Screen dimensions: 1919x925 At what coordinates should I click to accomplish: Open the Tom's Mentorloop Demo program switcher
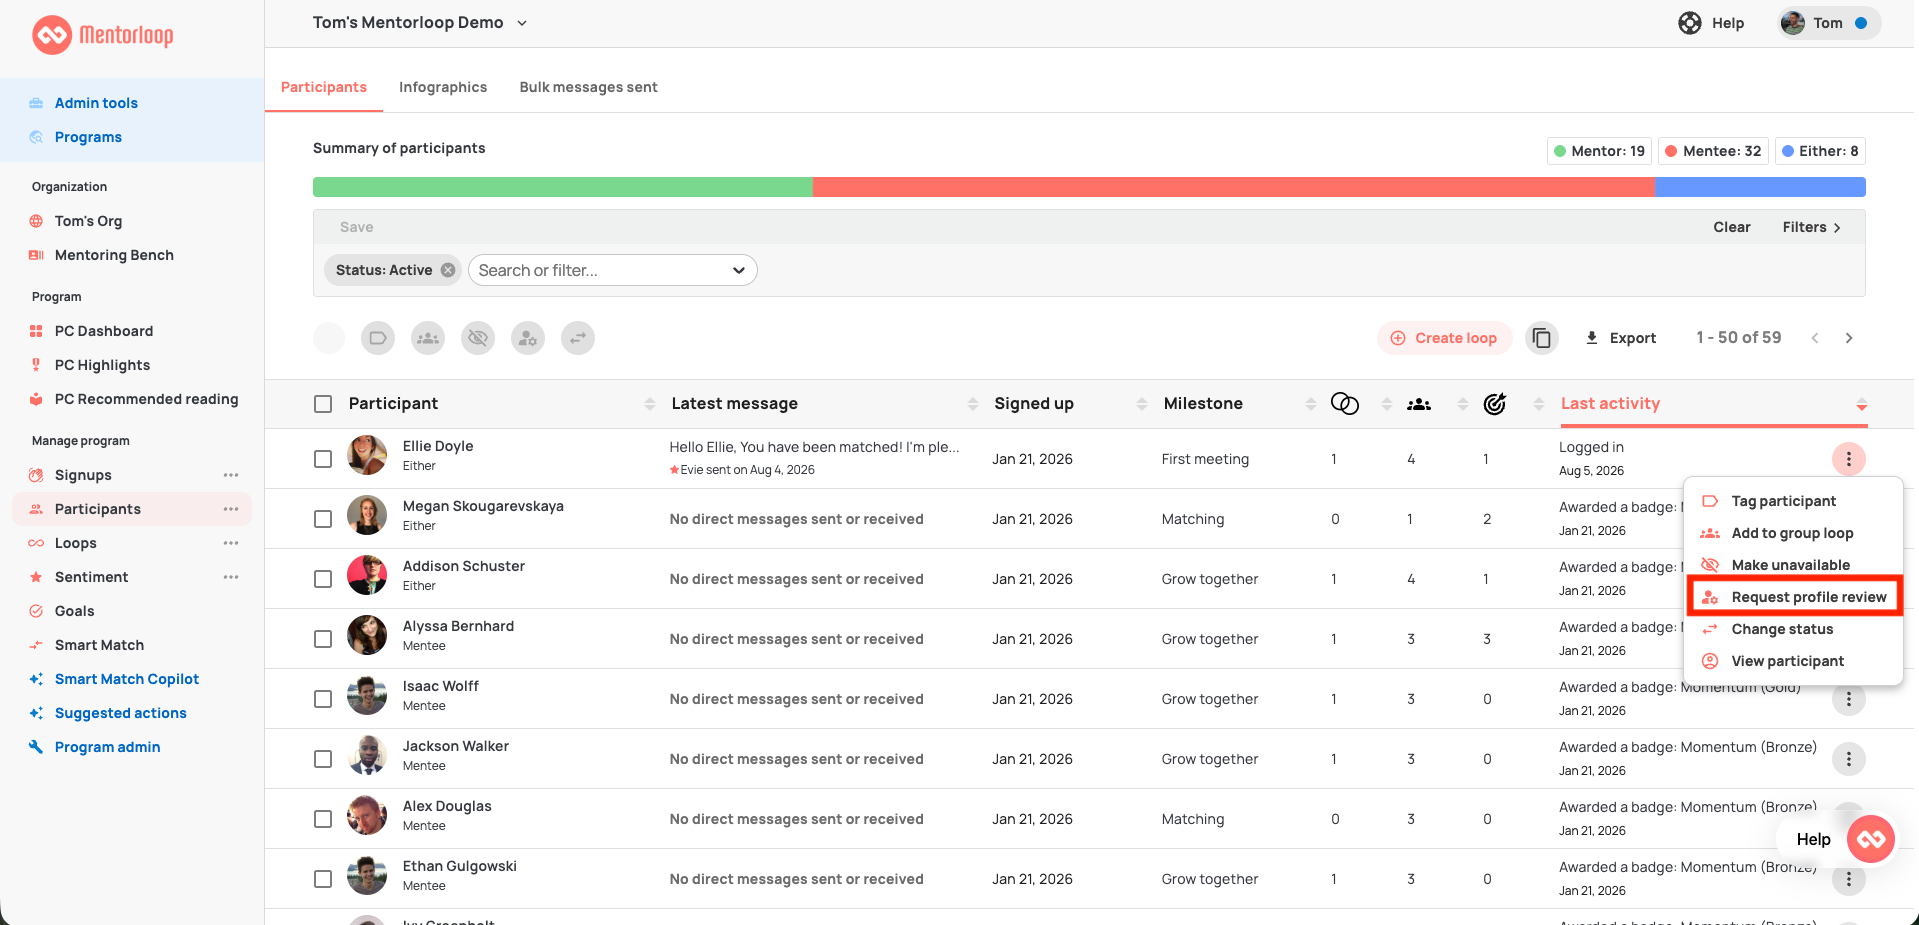pyautogui.click(x=420, y=23)
